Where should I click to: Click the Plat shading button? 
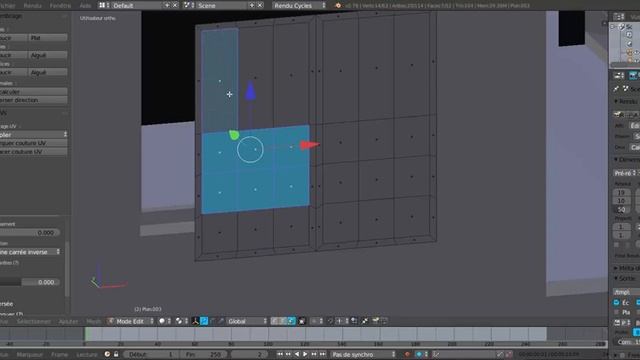pos(48,38)
